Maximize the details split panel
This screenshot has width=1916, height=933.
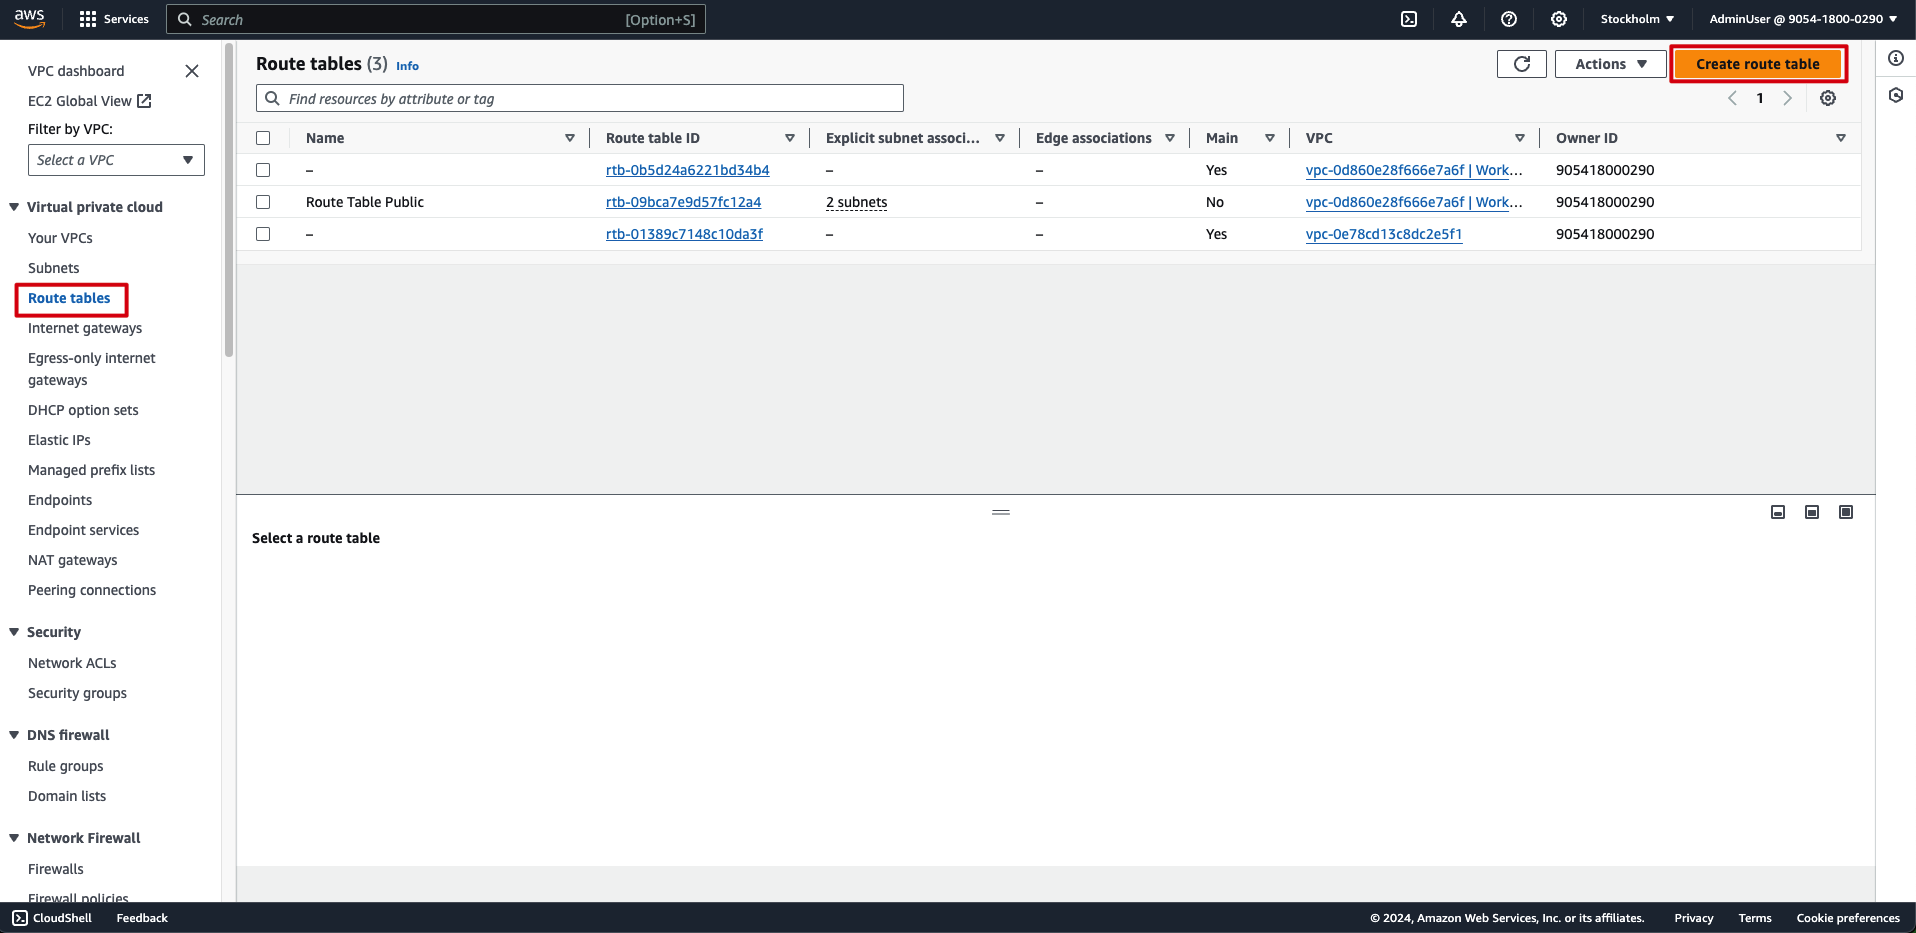[1846, 512]
